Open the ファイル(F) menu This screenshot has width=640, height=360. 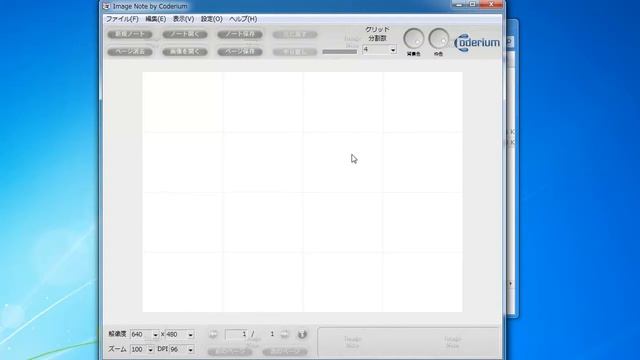(122, 19)
